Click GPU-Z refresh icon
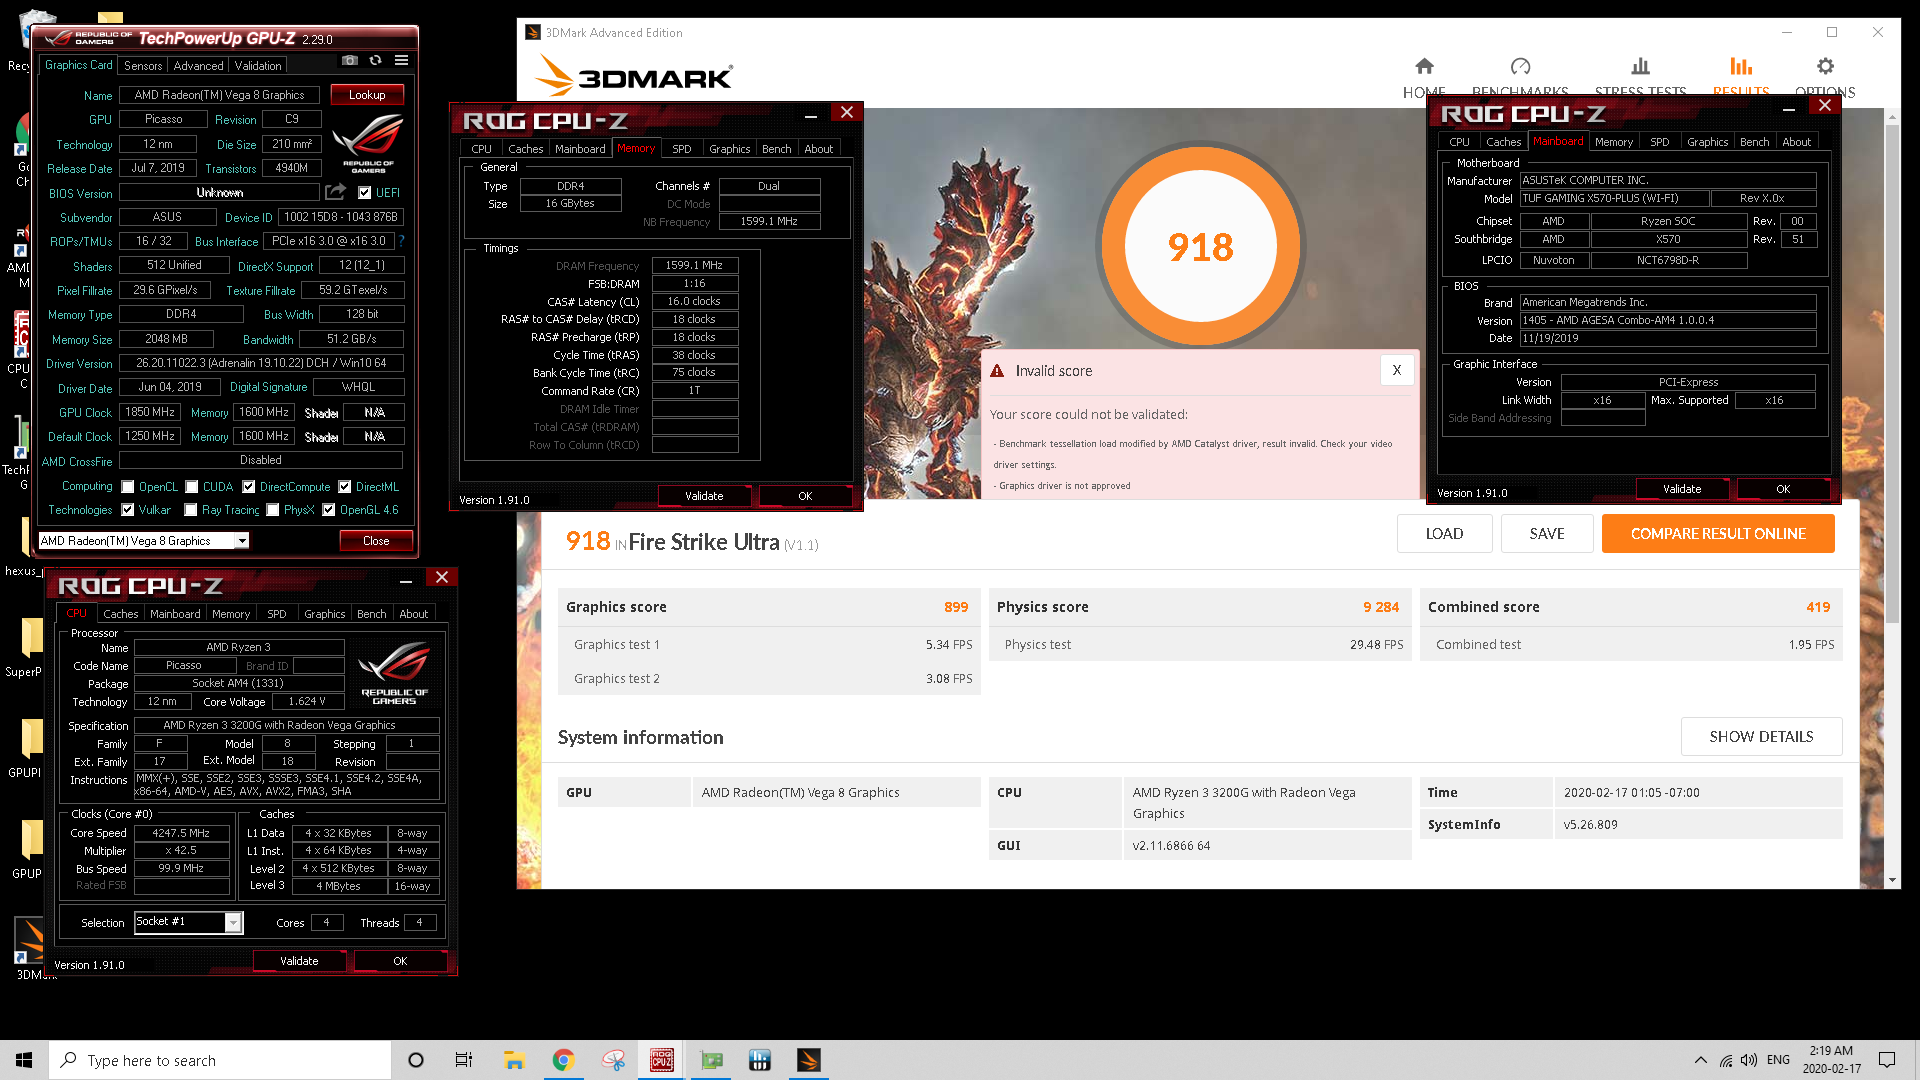The width and height of the screenshot is (1920, 1080). click(375, 61)
